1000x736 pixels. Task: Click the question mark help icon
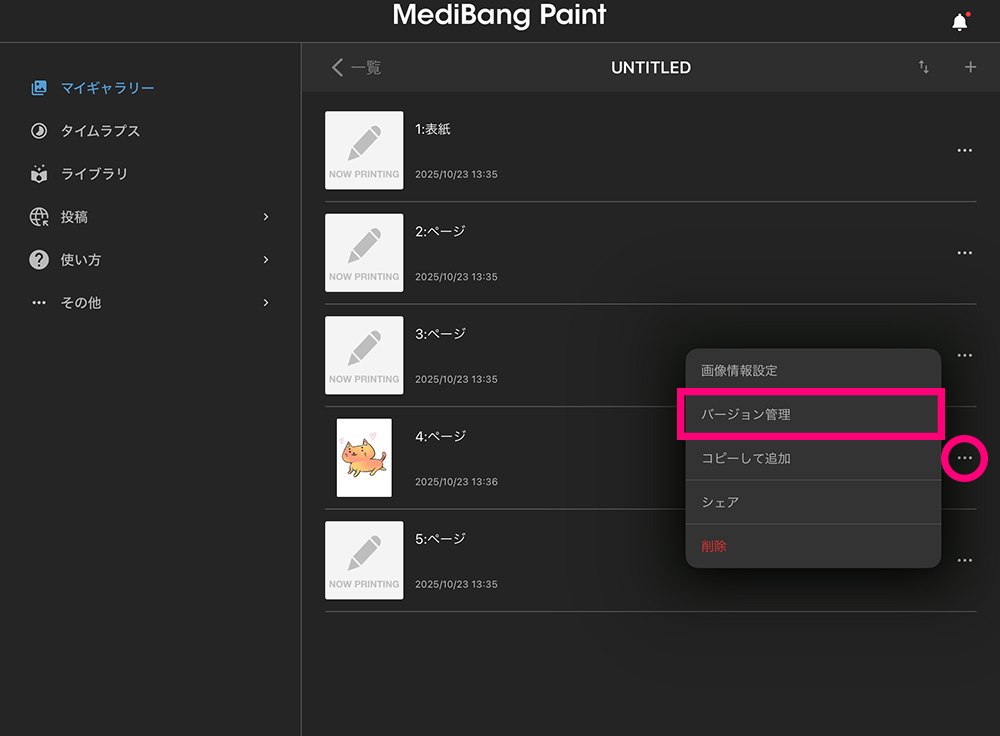pyautogui.click(x=39, y=260)
